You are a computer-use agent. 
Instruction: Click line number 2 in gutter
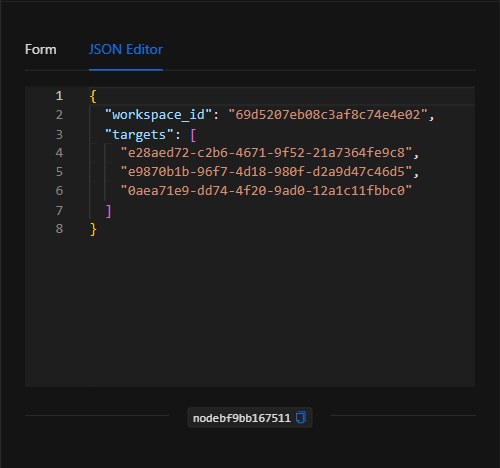pyautogui.click(x=59, y=115)
